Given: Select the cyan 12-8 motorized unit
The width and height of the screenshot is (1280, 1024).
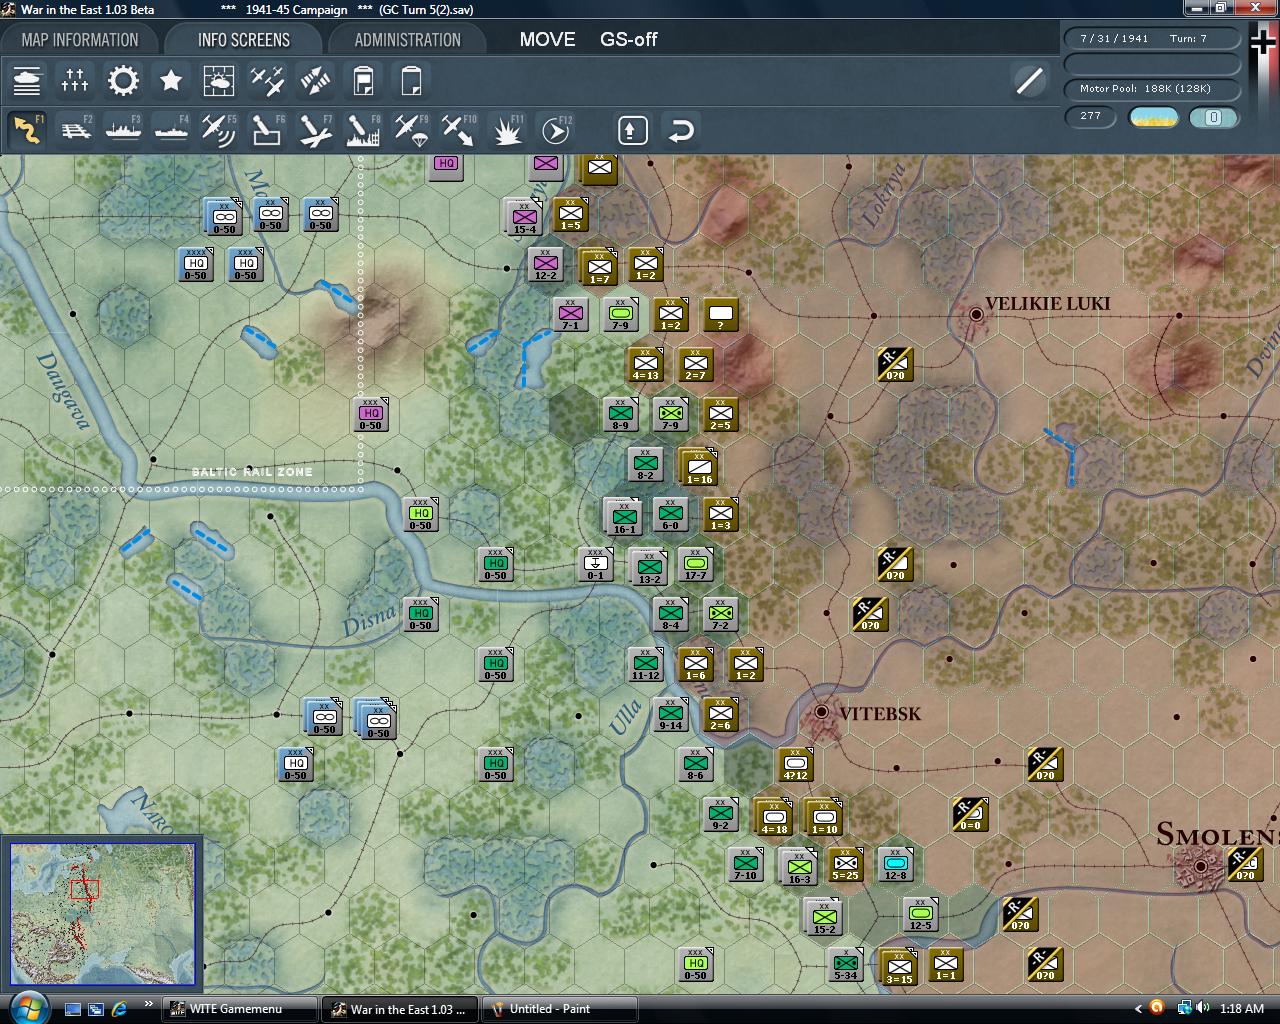Looking at the screenshot, I should point(895,863).
